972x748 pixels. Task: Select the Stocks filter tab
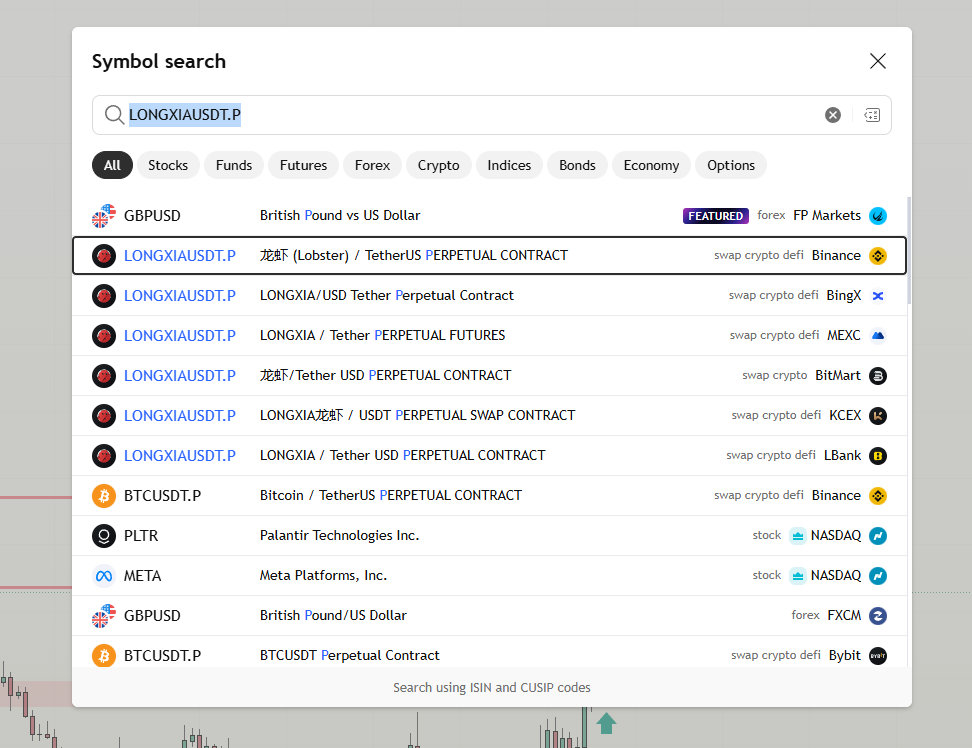click(x=168, y=165)
